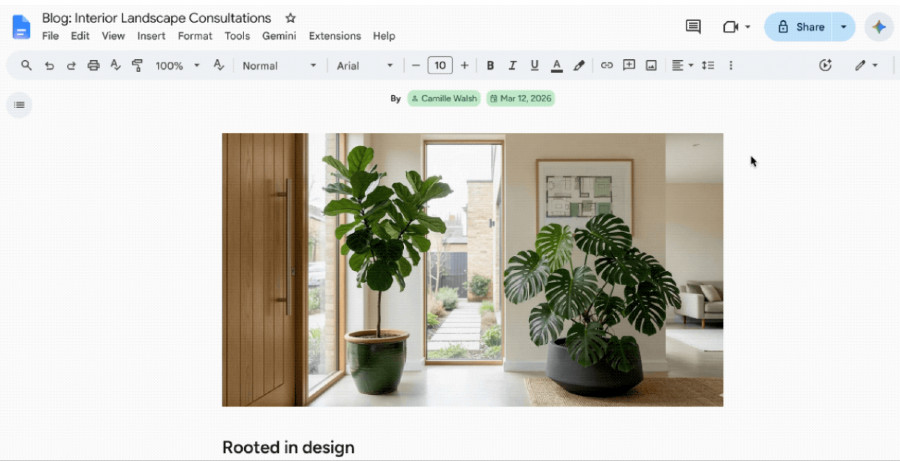Open the Normal paragraph style dropdown

(x=279, y=65)
